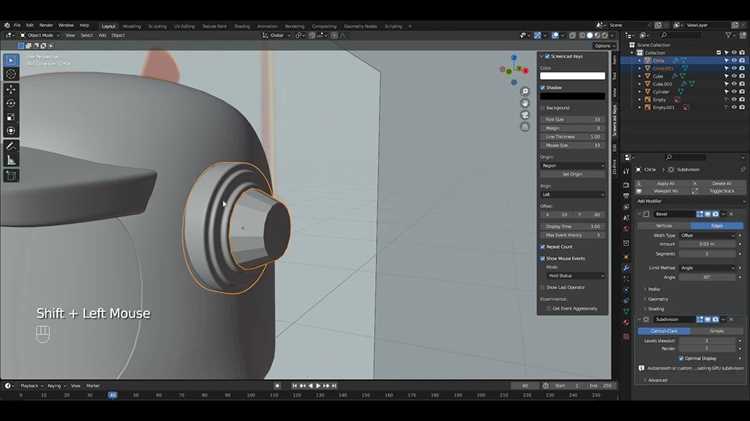The image size is (750, 421).
Task: Select the Select Box tool
Action: pos(11,60)
